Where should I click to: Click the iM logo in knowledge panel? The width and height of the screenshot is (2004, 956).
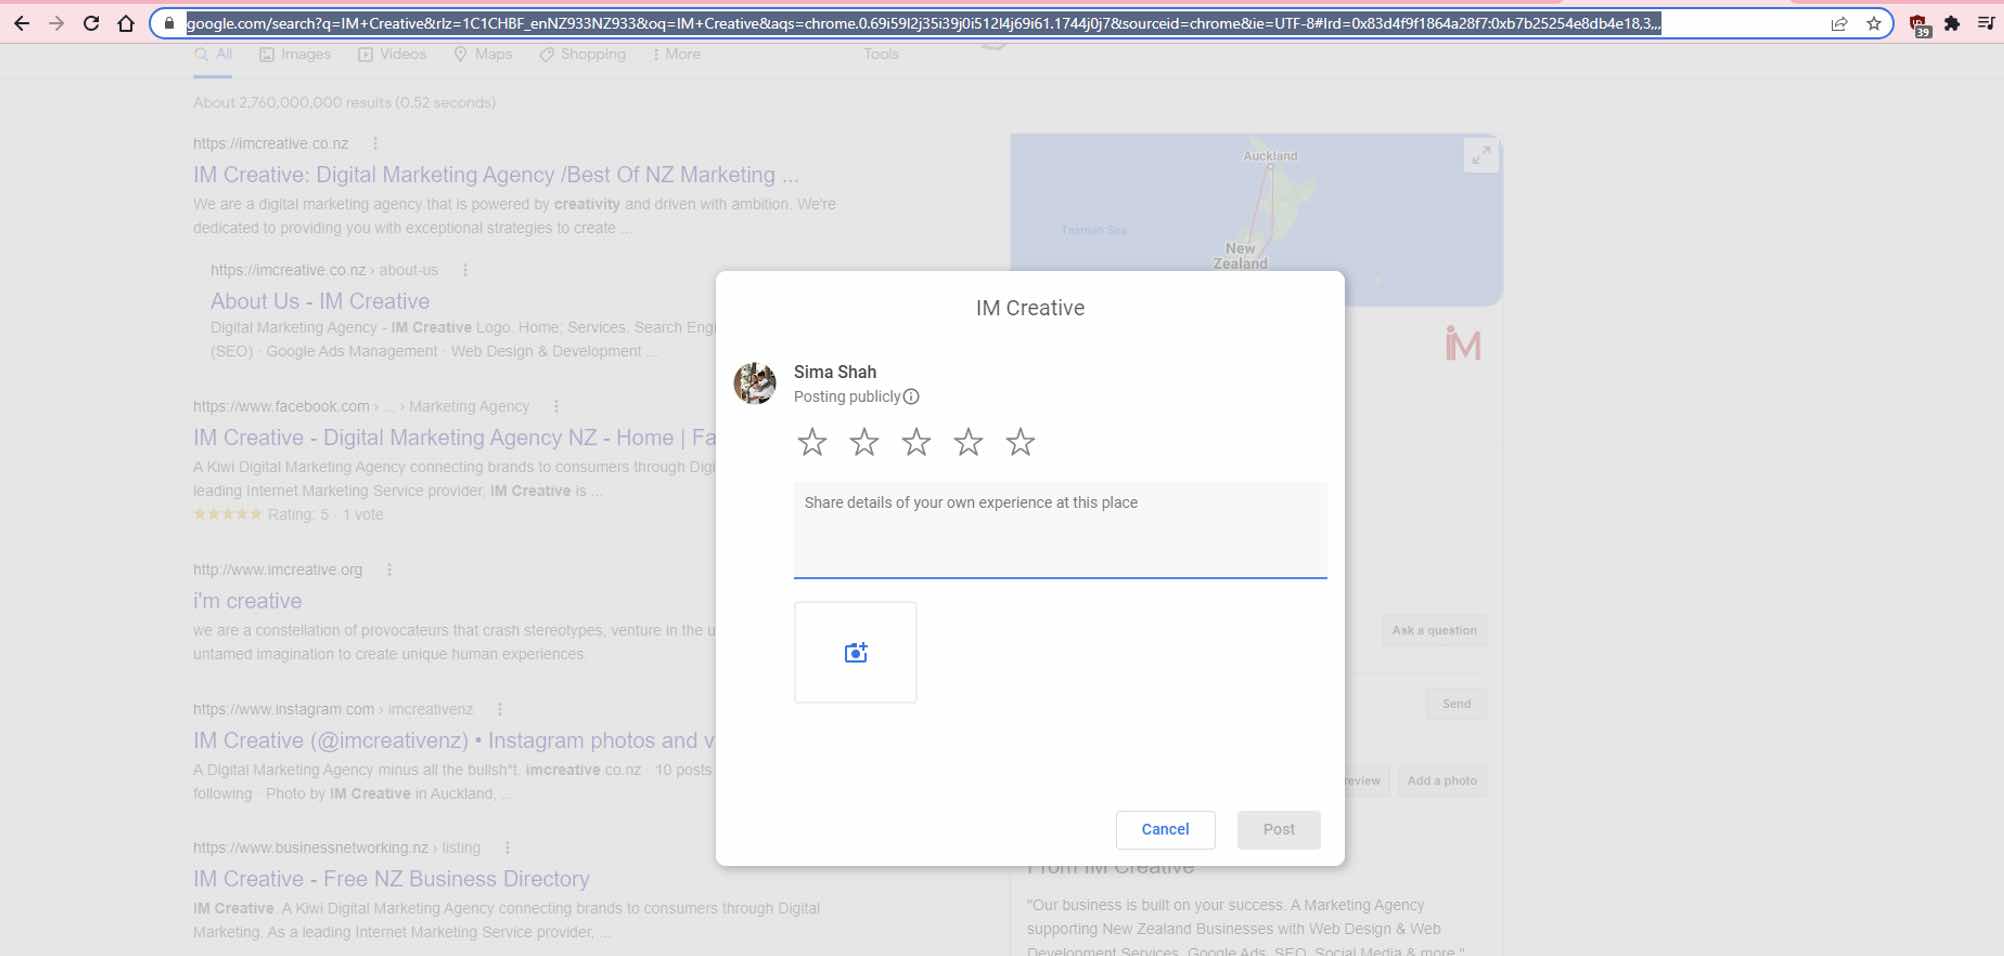pos(1462,344)
